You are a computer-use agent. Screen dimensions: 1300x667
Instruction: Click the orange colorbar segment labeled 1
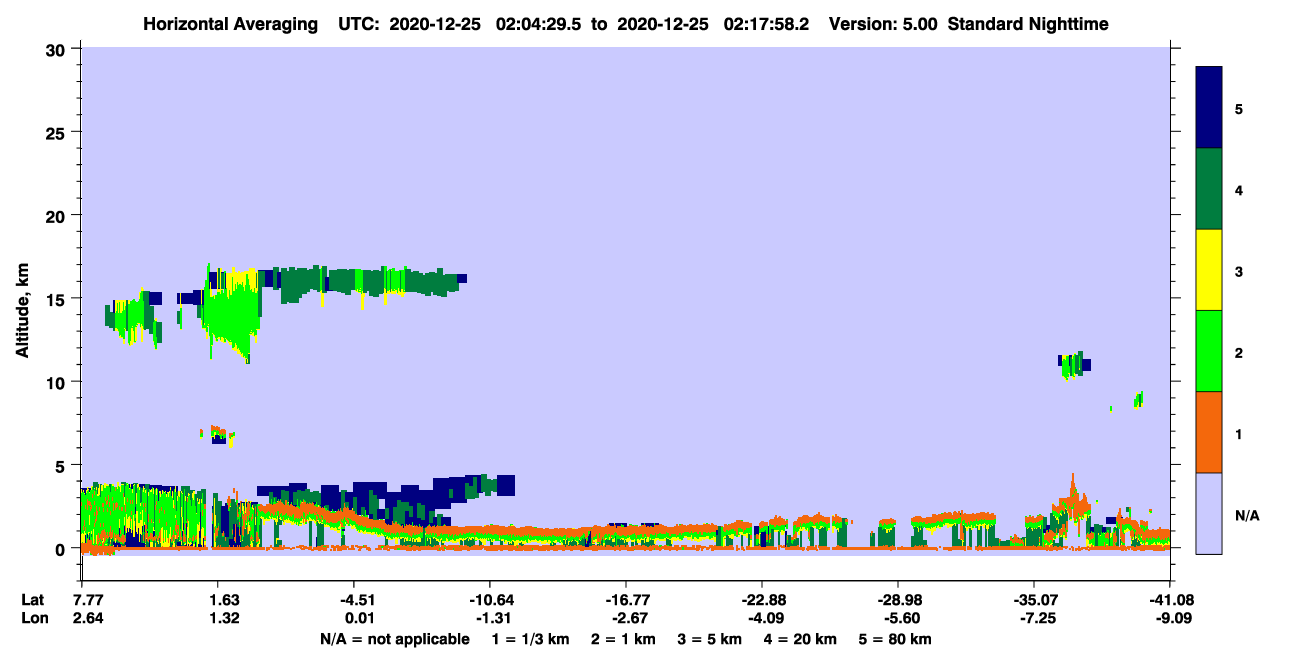(x=1209, y=432)
